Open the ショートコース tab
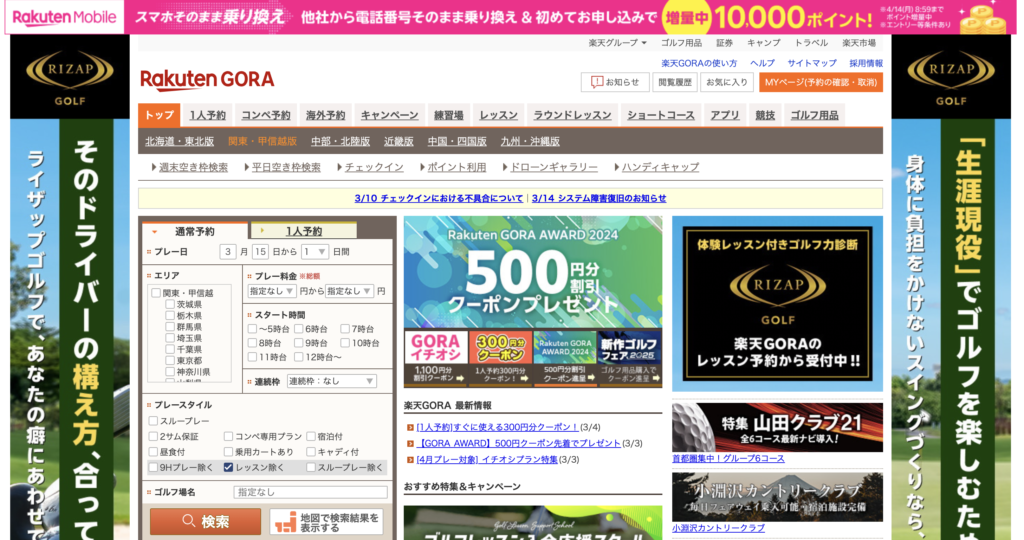 (x=660, y=115)
